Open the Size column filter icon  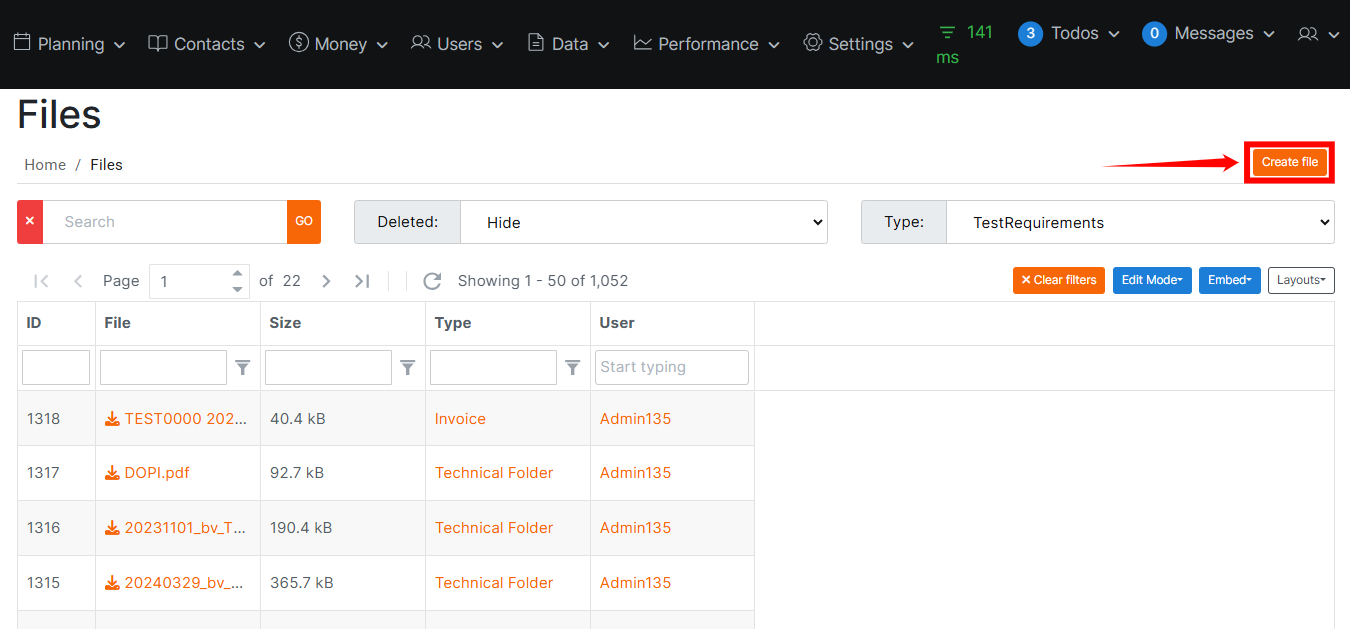pyautogui.click(x=408, y=368)
